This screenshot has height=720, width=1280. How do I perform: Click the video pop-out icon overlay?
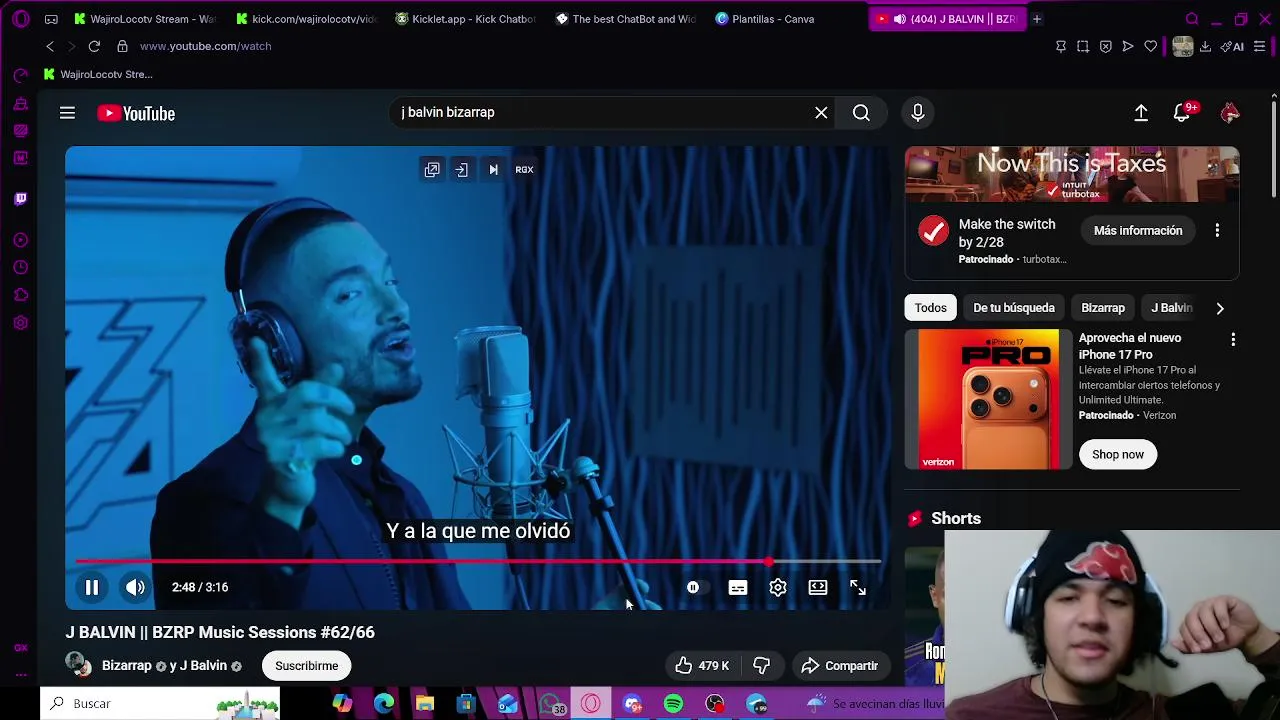432,170
